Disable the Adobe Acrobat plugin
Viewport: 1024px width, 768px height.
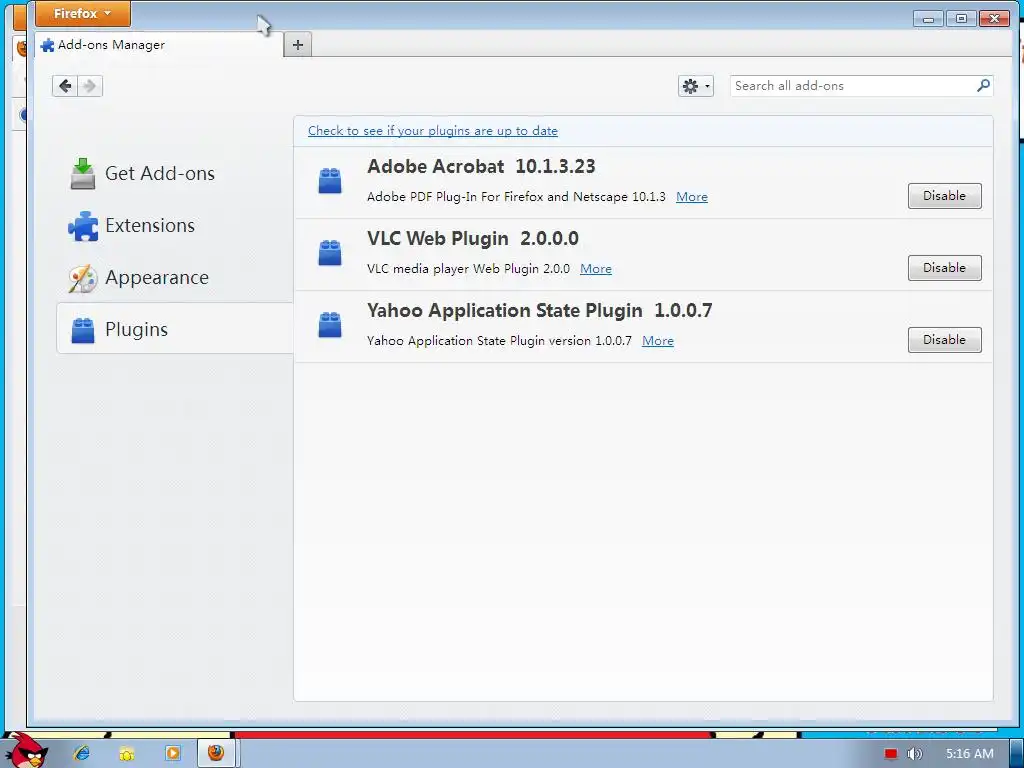pos(944,196)
